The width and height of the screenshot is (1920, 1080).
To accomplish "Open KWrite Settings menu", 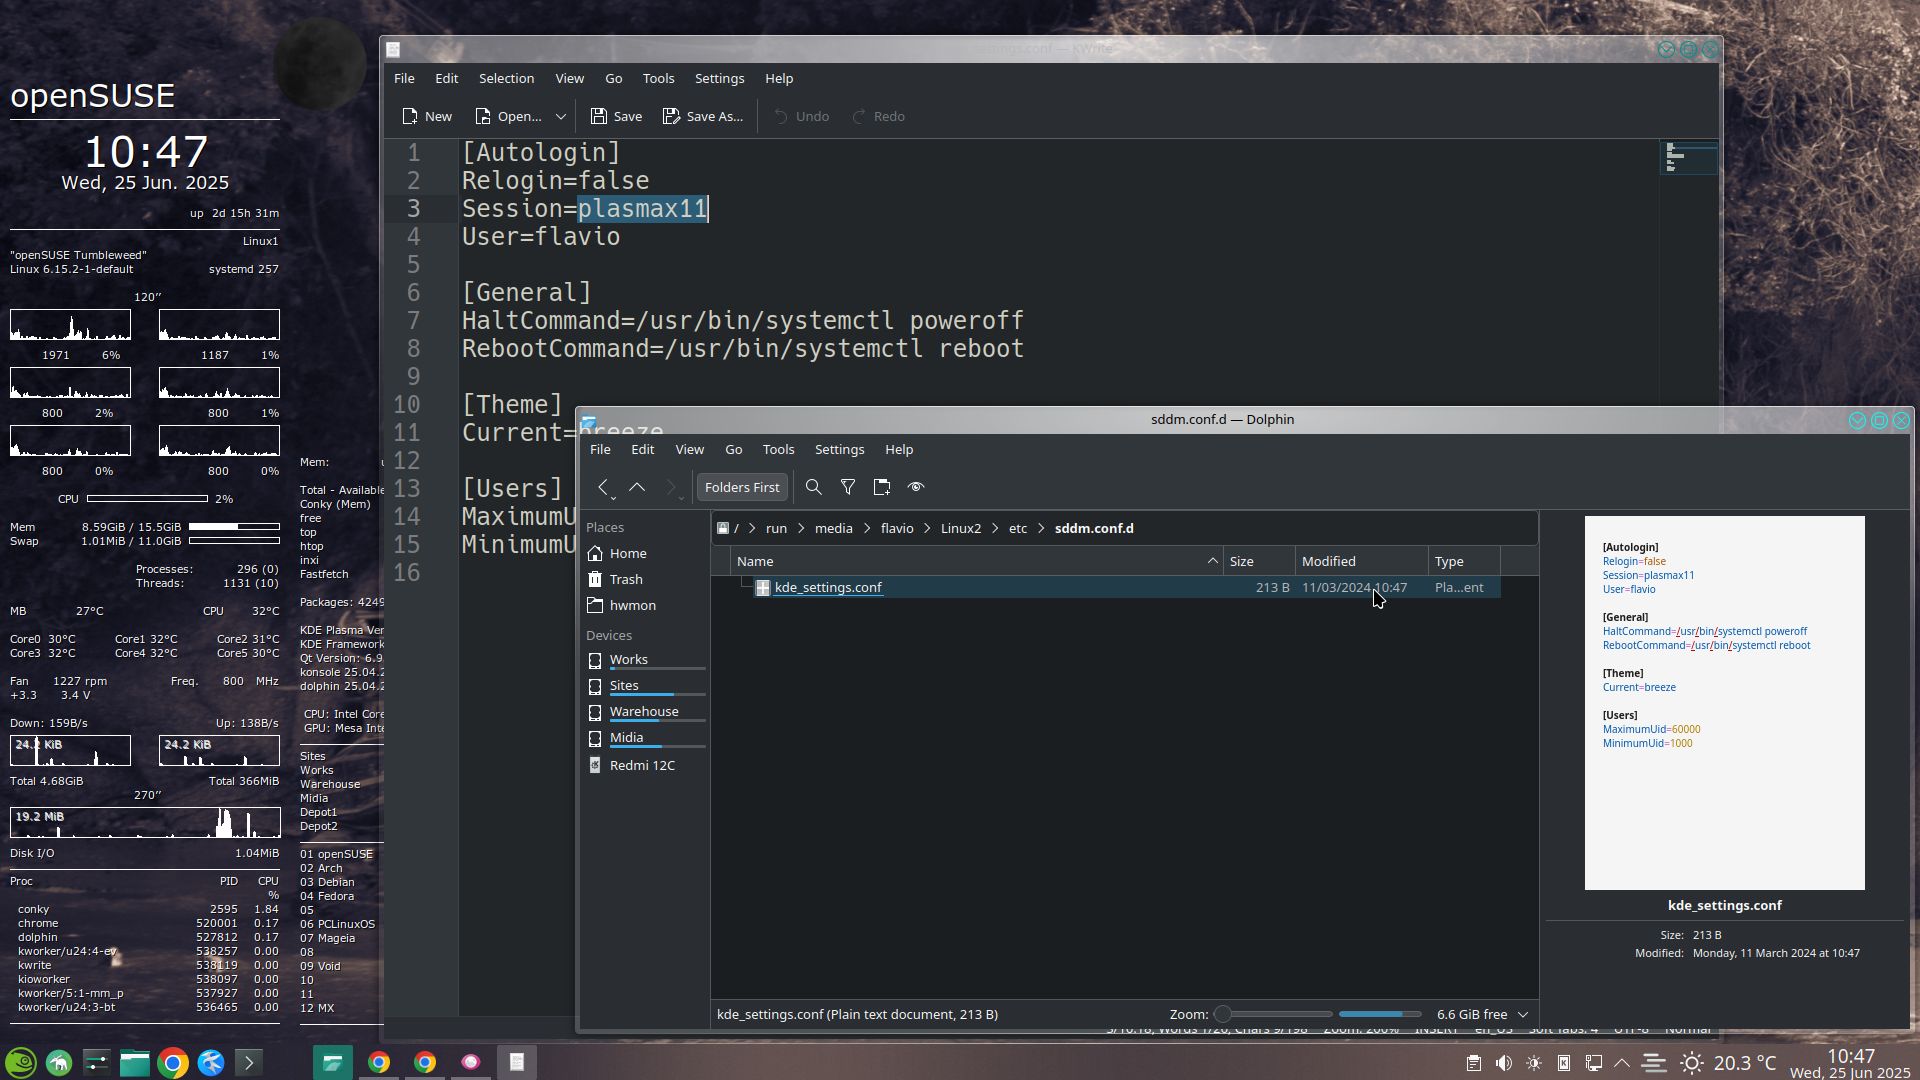I will pyautogui.click(x=719, y=78).
